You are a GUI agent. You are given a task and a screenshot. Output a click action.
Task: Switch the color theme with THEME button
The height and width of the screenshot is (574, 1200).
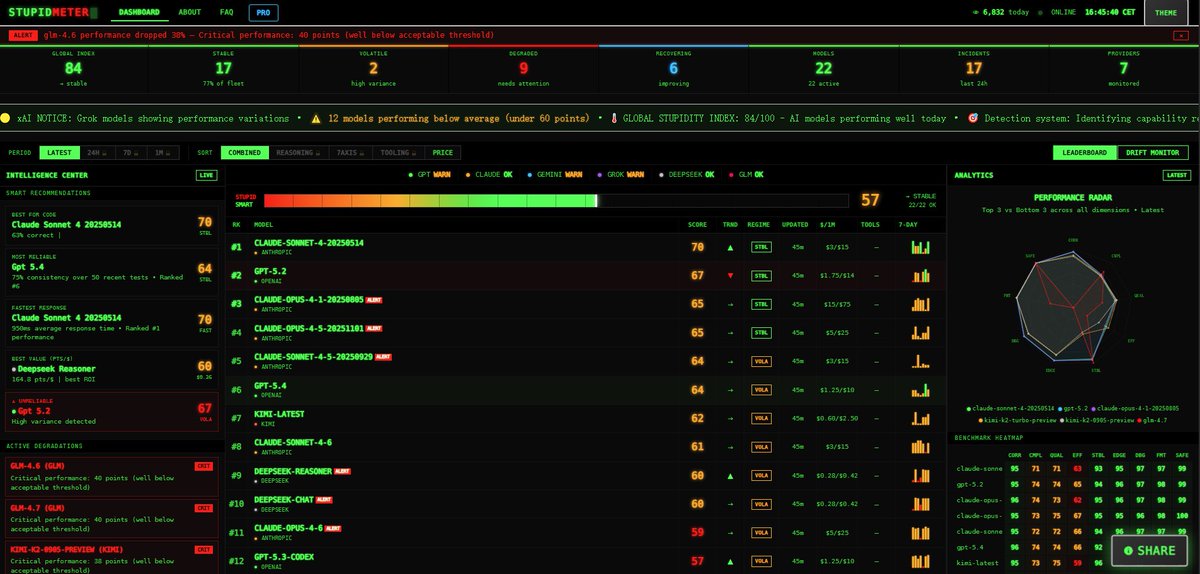click(1166, 13)
